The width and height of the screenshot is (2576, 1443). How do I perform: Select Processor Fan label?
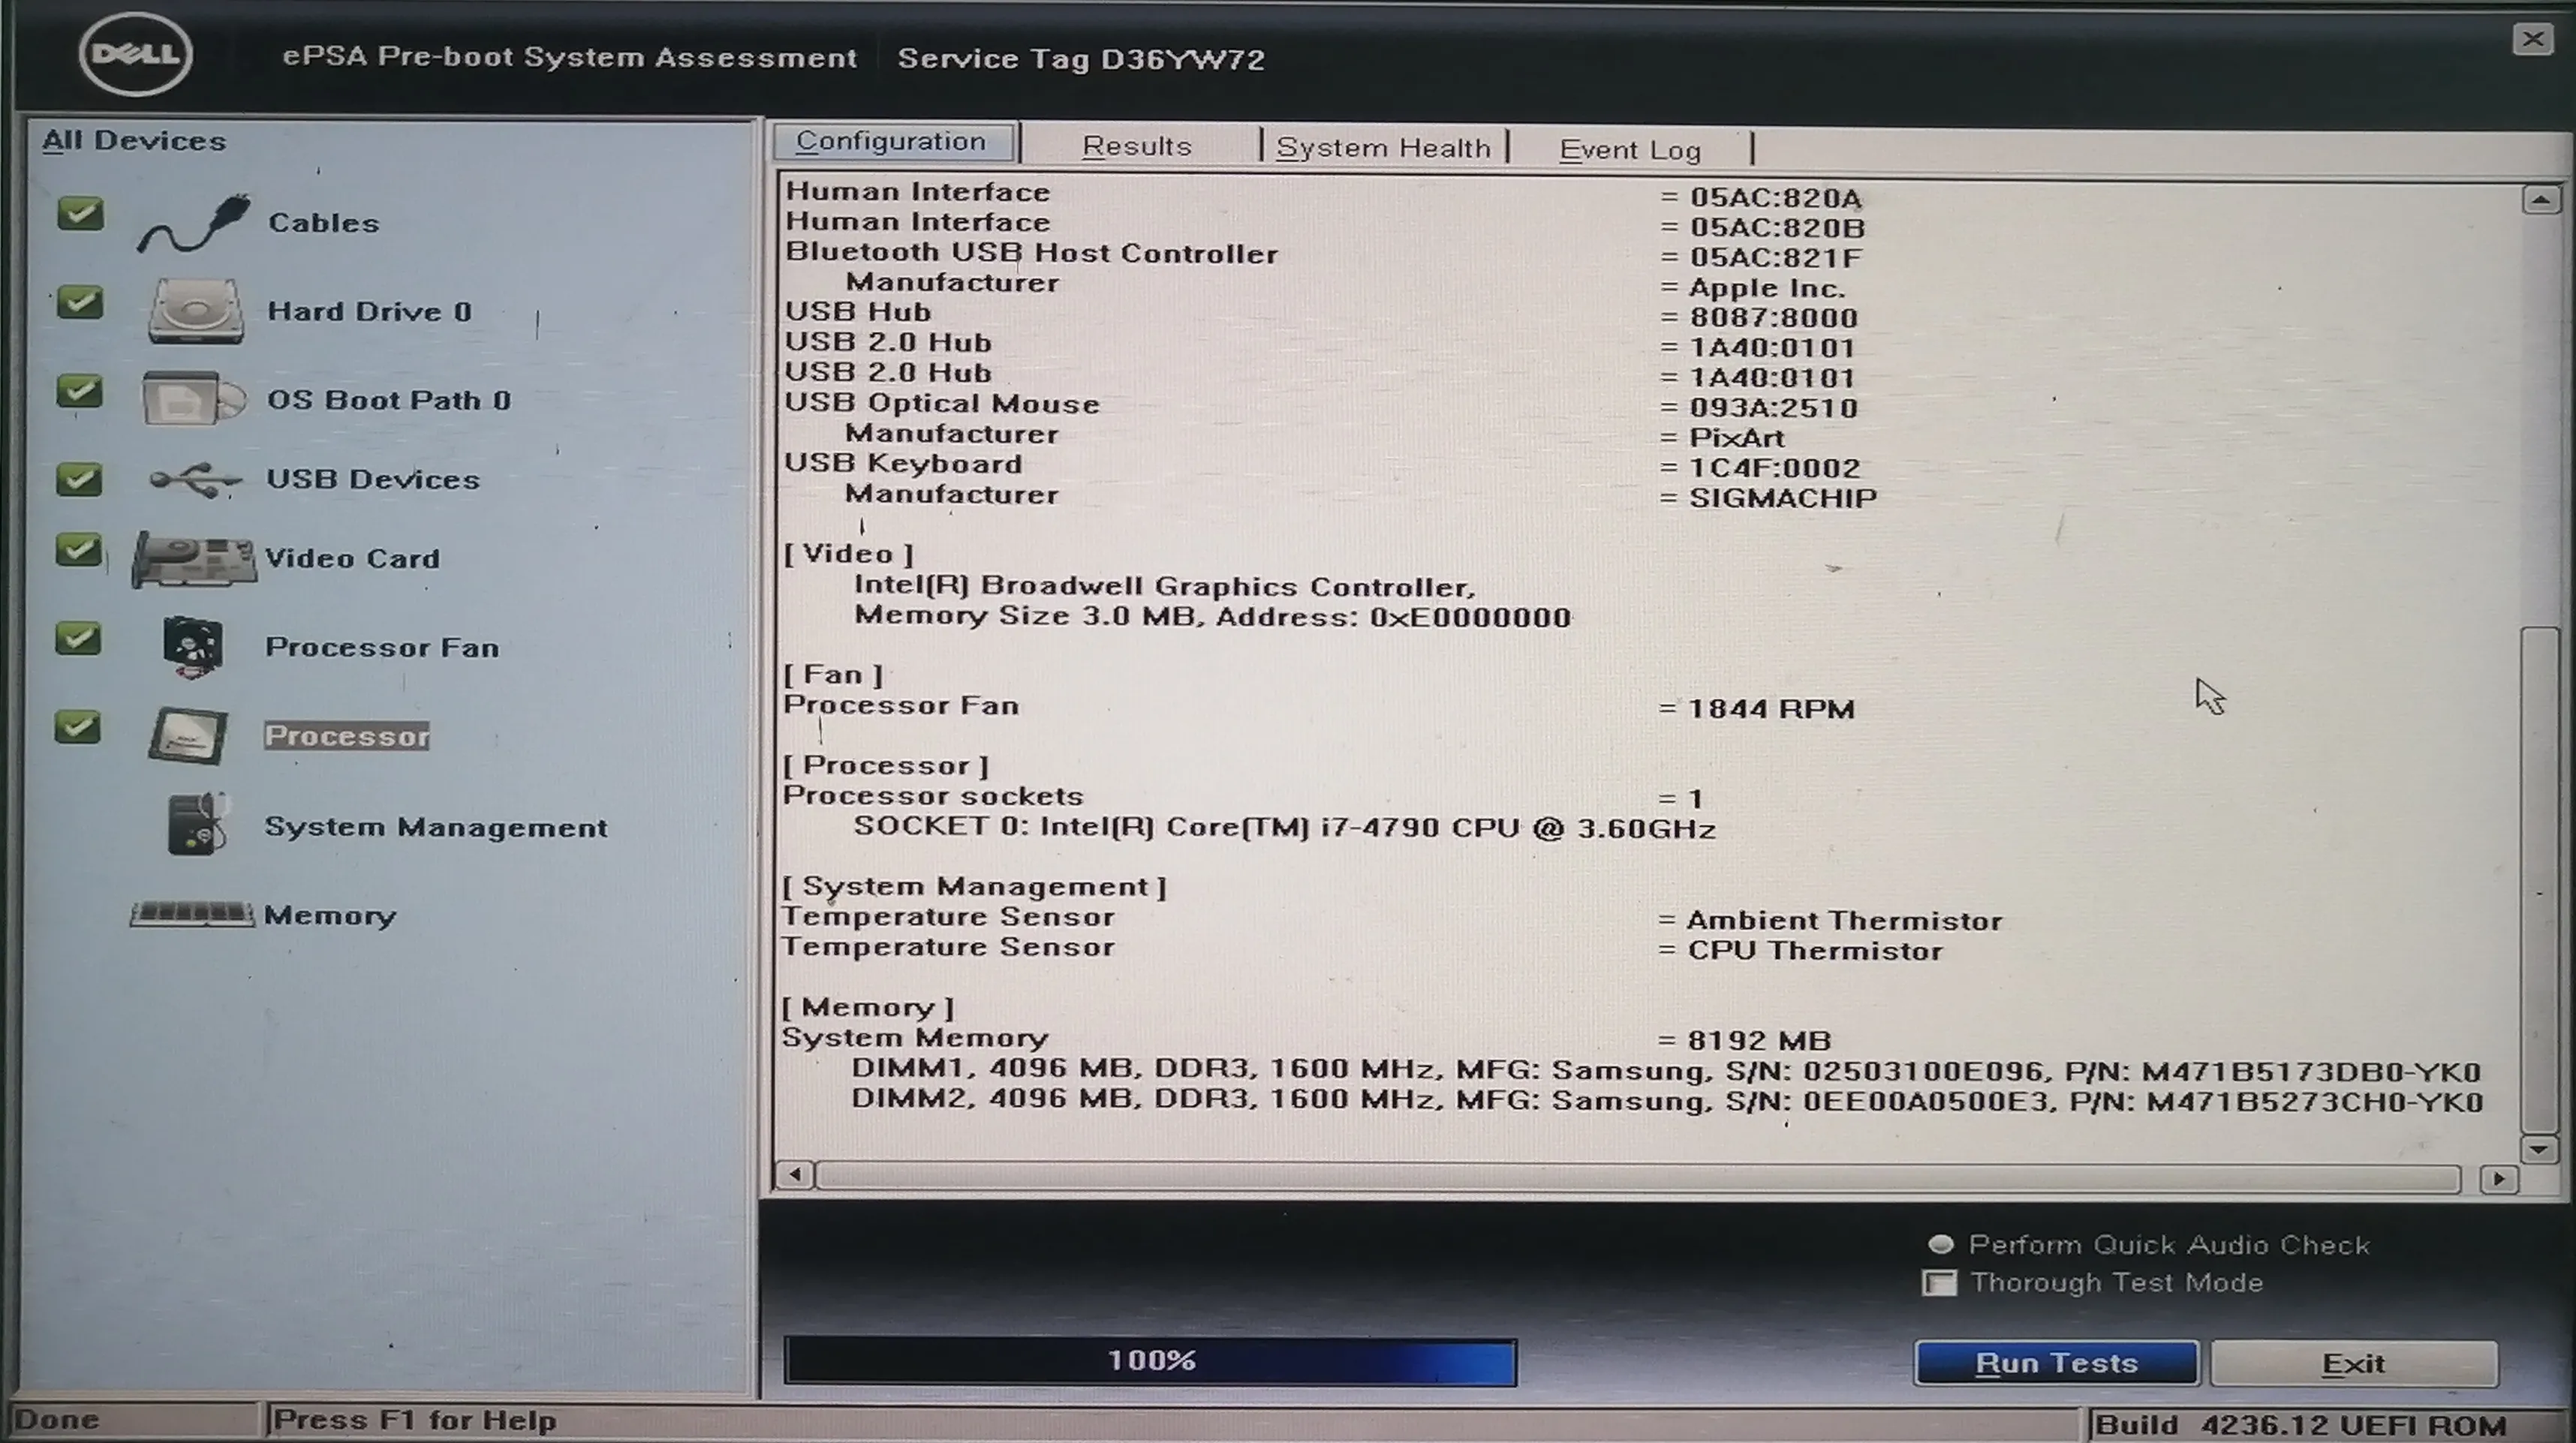click(382, 647)
